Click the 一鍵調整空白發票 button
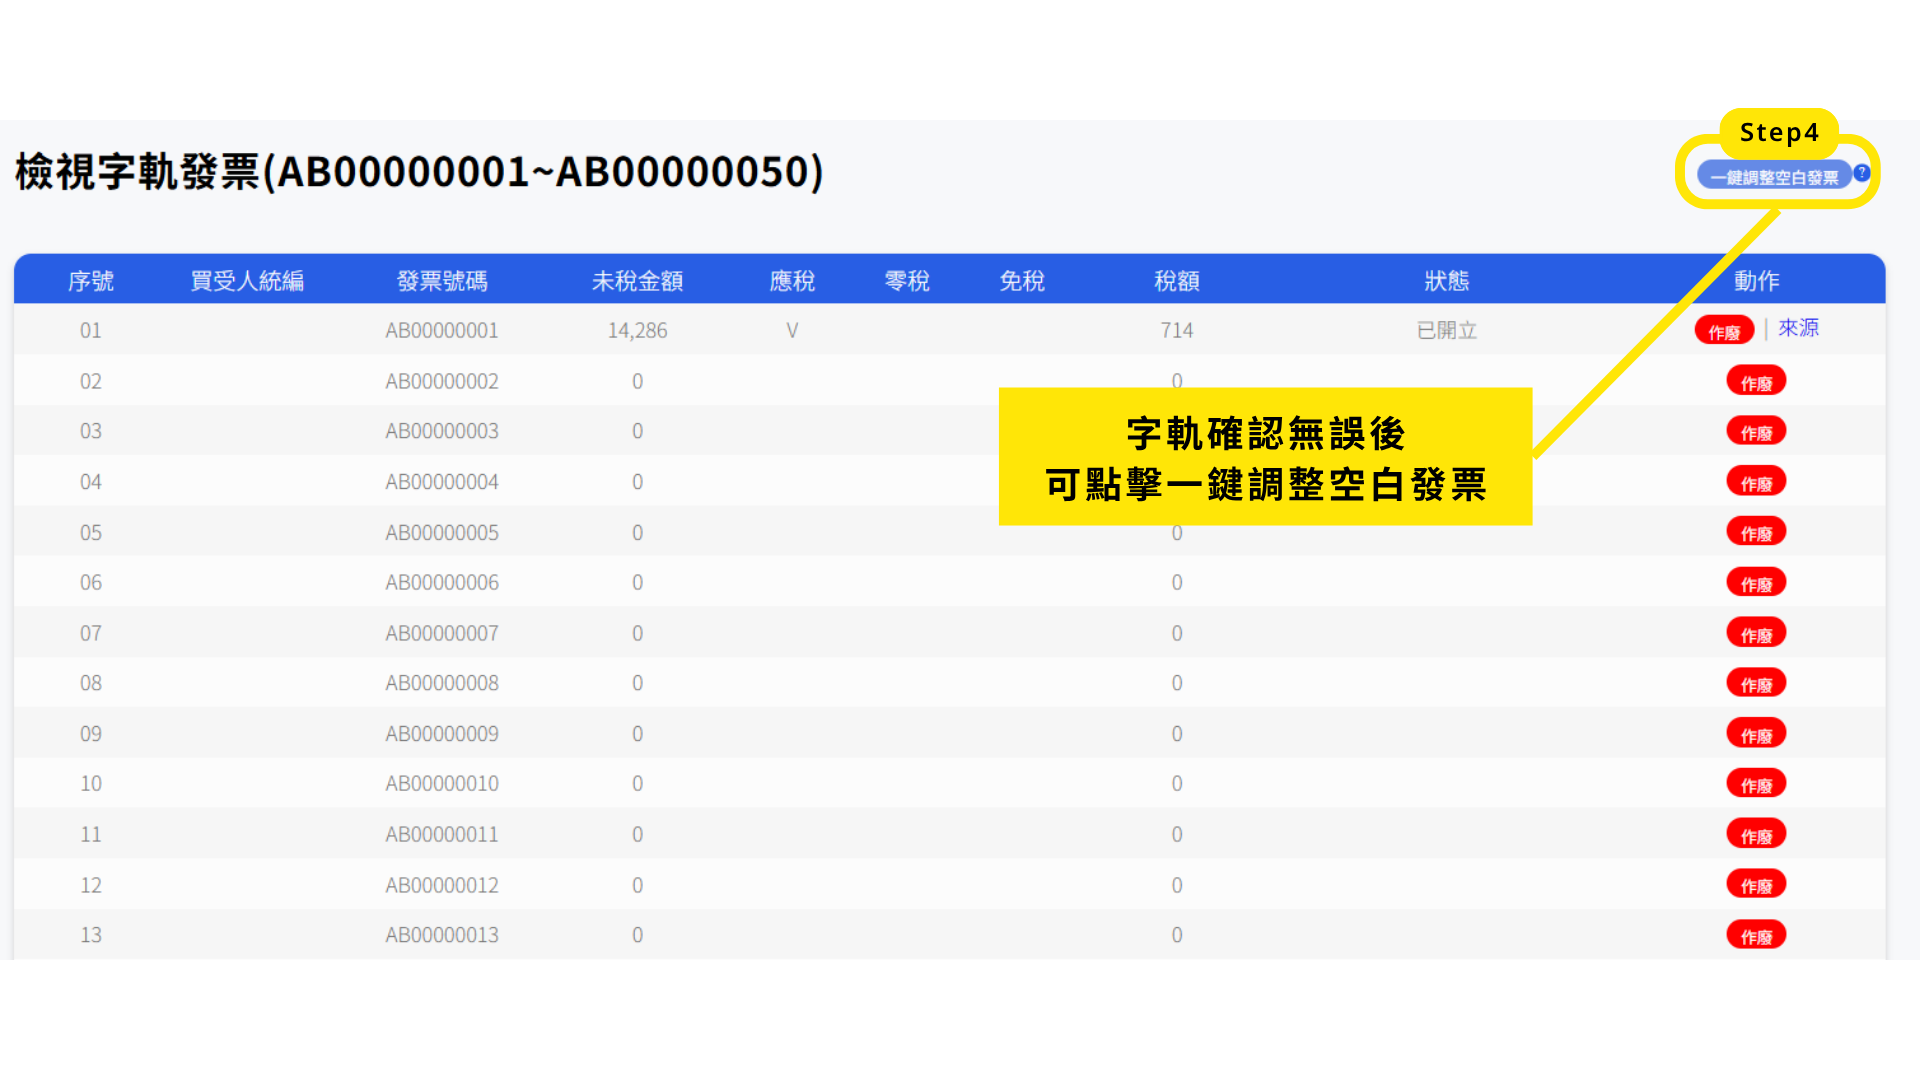The height and width of the screenshot is (1080, 1920). click(x=1773, y=177)
